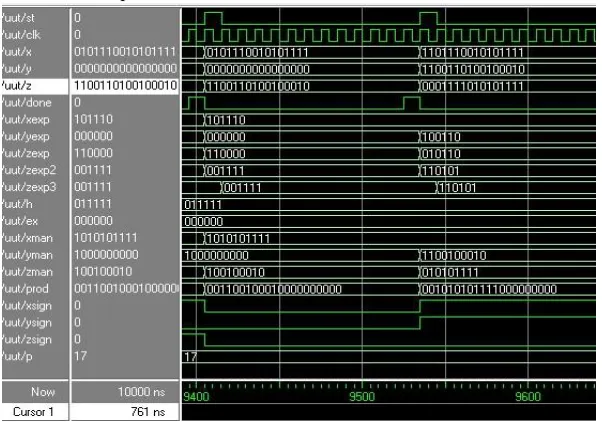This screenshot has height=422, width=602.
Task: Click waveform value 100110 on the yexp trace
Action: 441,137
